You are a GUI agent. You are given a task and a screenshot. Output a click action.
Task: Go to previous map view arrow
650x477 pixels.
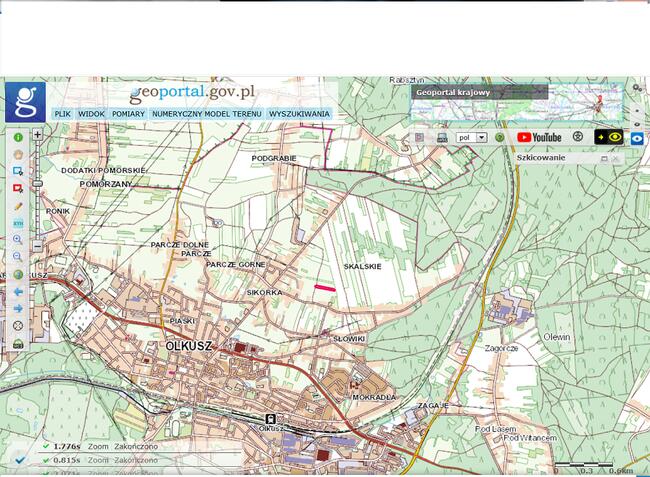coord(17,291)
